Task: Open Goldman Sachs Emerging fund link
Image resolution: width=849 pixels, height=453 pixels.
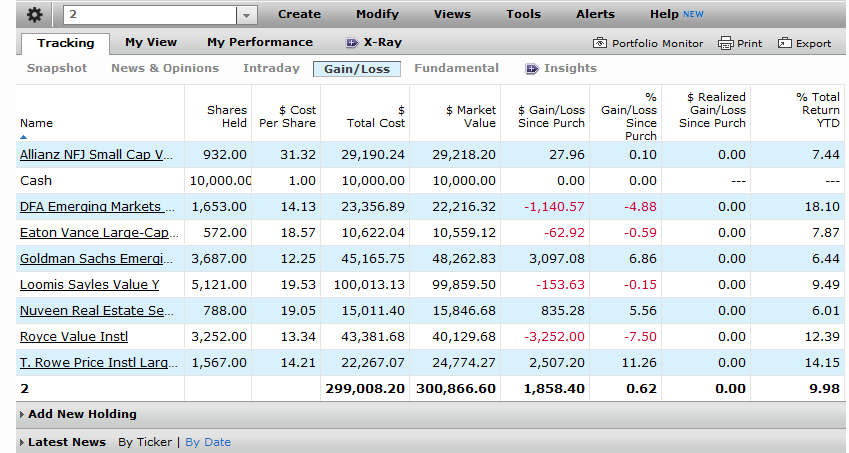Action: pyautogui.click(x=96, y=259)
